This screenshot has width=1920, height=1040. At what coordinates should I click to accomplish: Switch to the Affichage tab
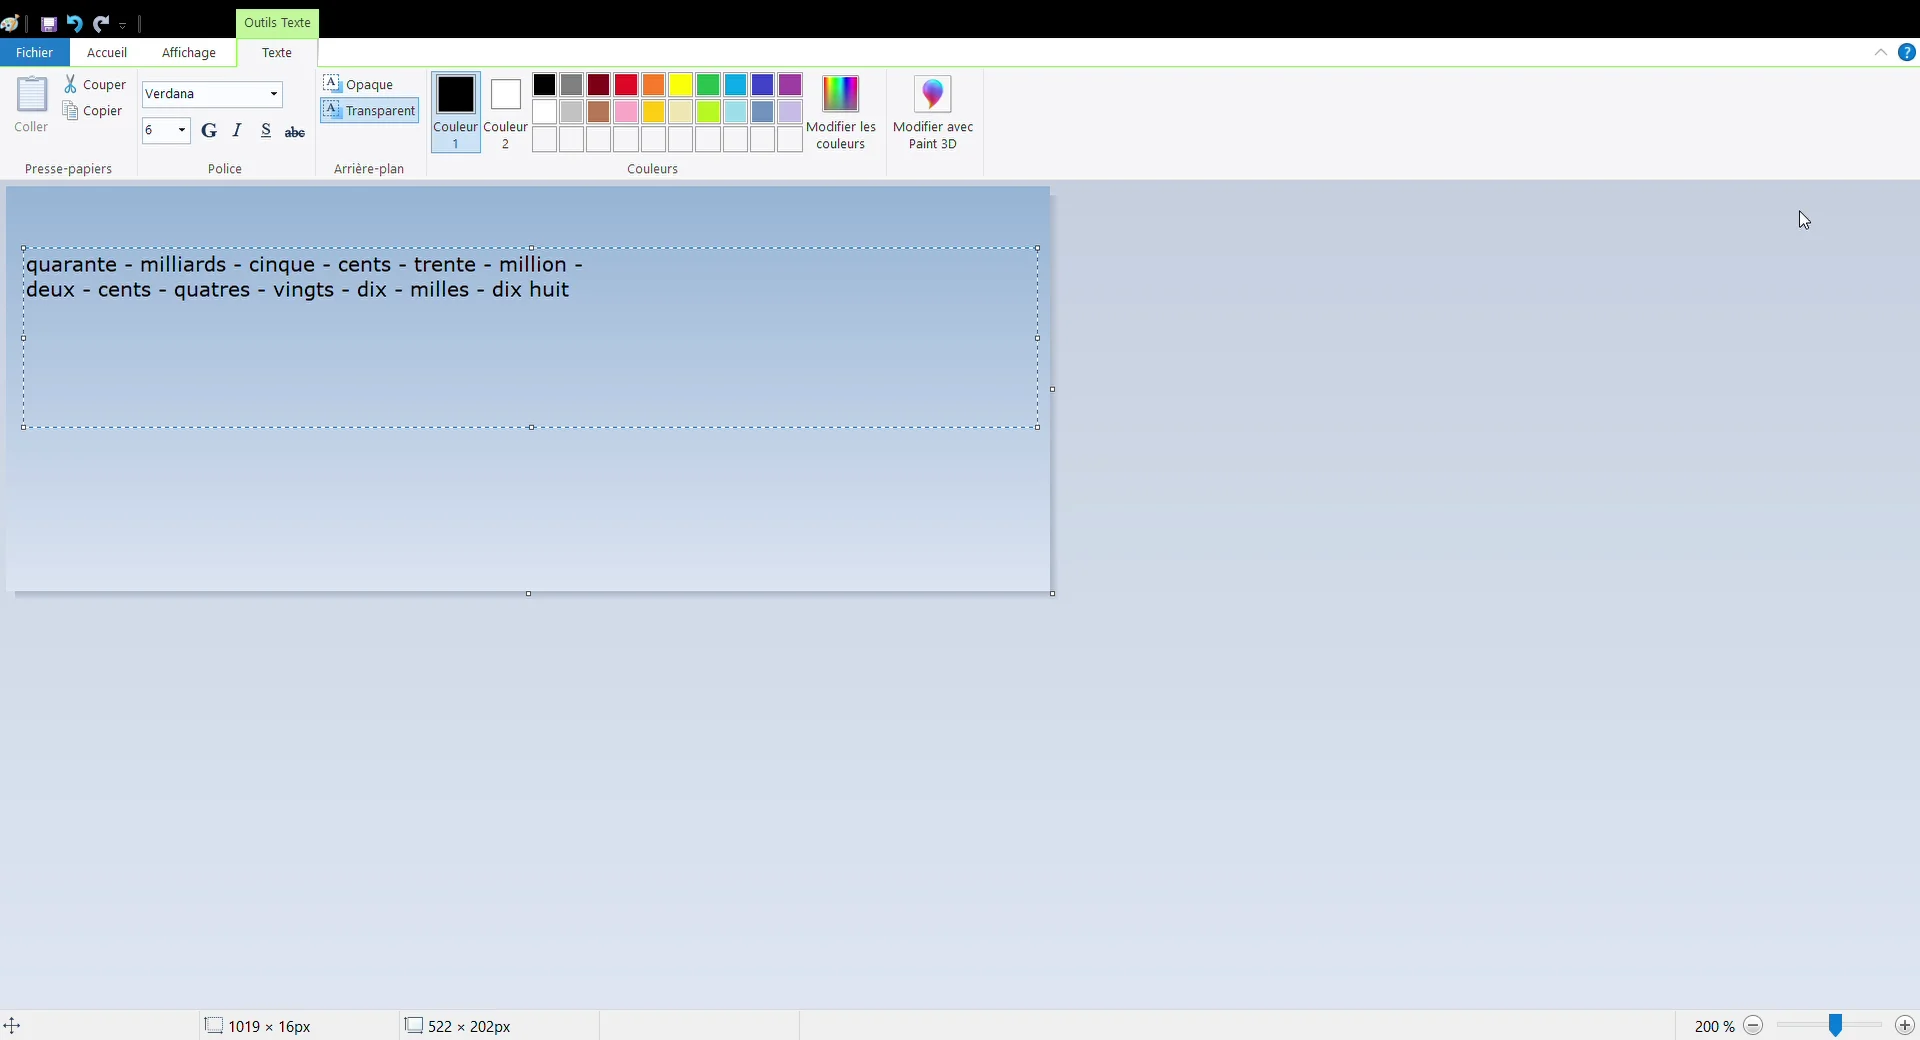(189, 53)
